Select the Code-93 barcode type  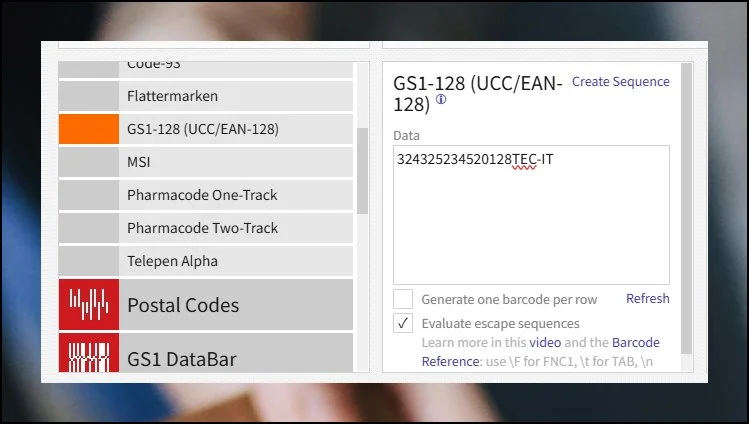(x=154, y=66)
